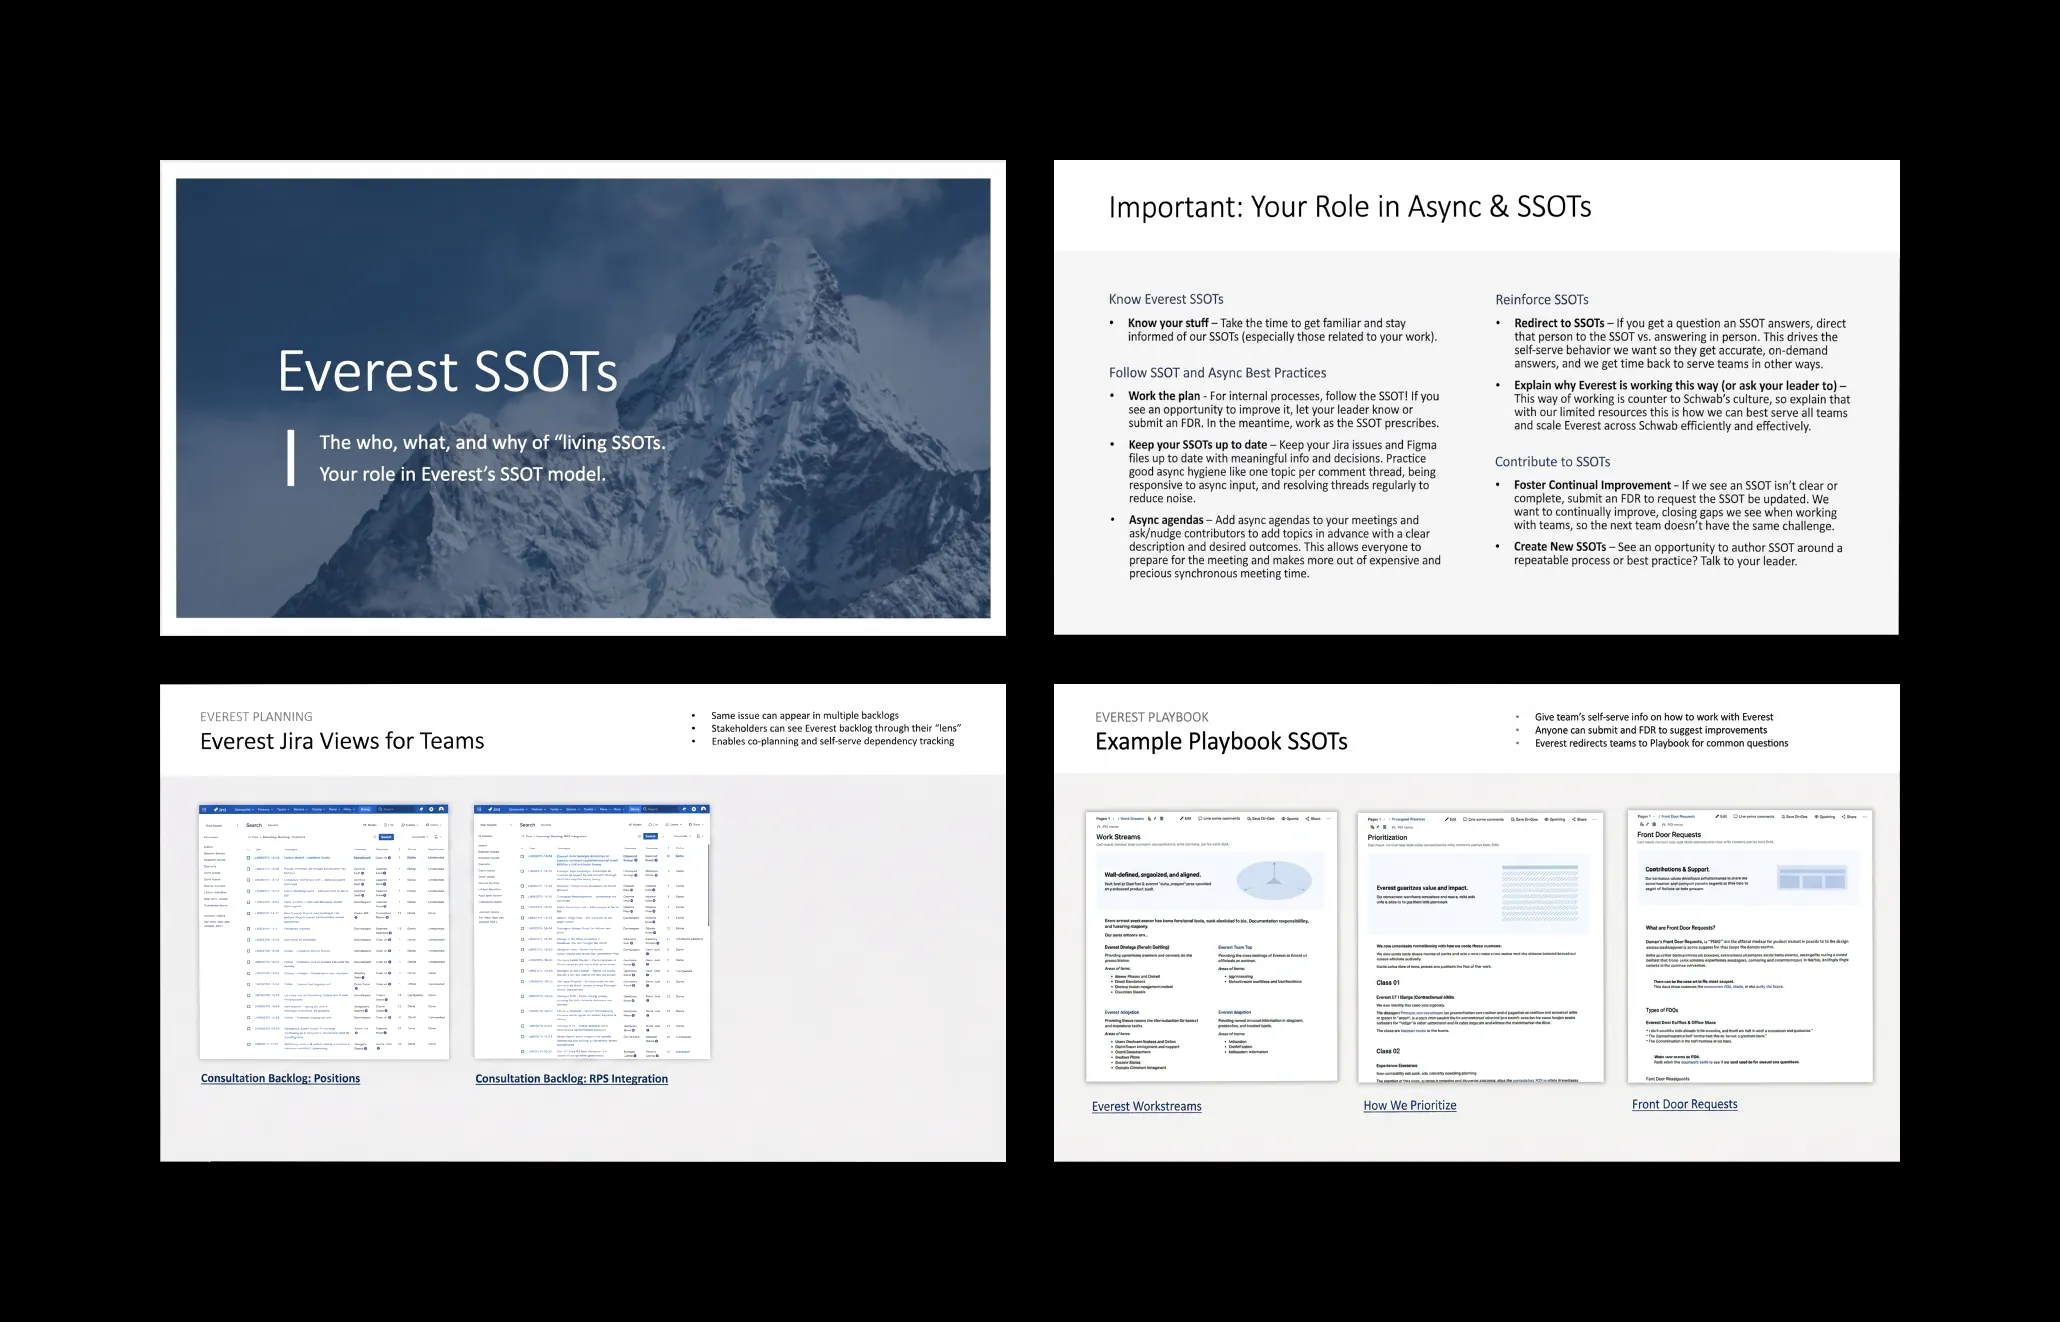
Task: Click the 'Keep your SSOTs up to date' bullet
Action: coord(1283,471)
